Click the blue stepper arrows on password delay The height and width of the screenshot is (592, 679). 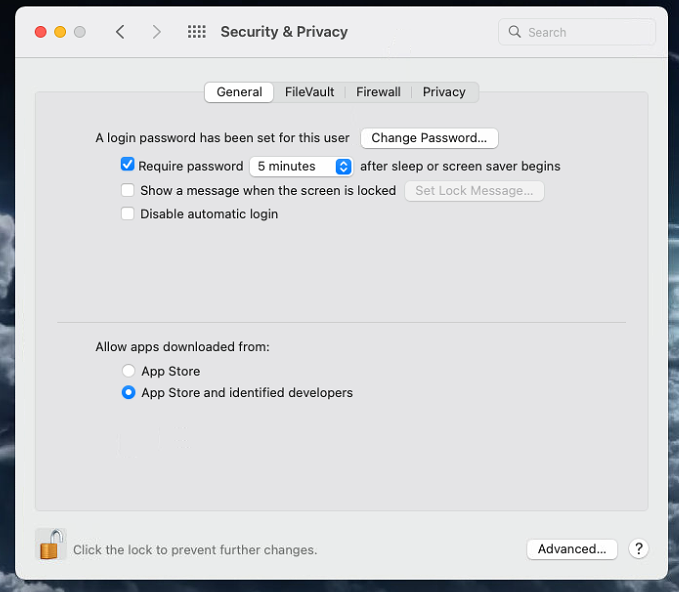343,166
